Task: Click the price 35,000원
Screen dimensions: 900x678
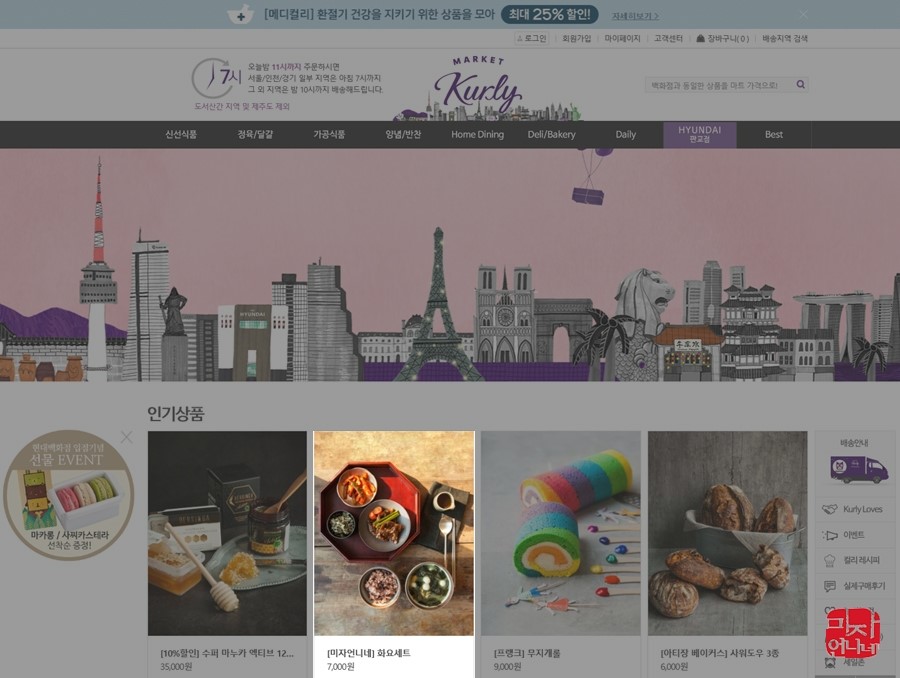Action: pos(176,667)
